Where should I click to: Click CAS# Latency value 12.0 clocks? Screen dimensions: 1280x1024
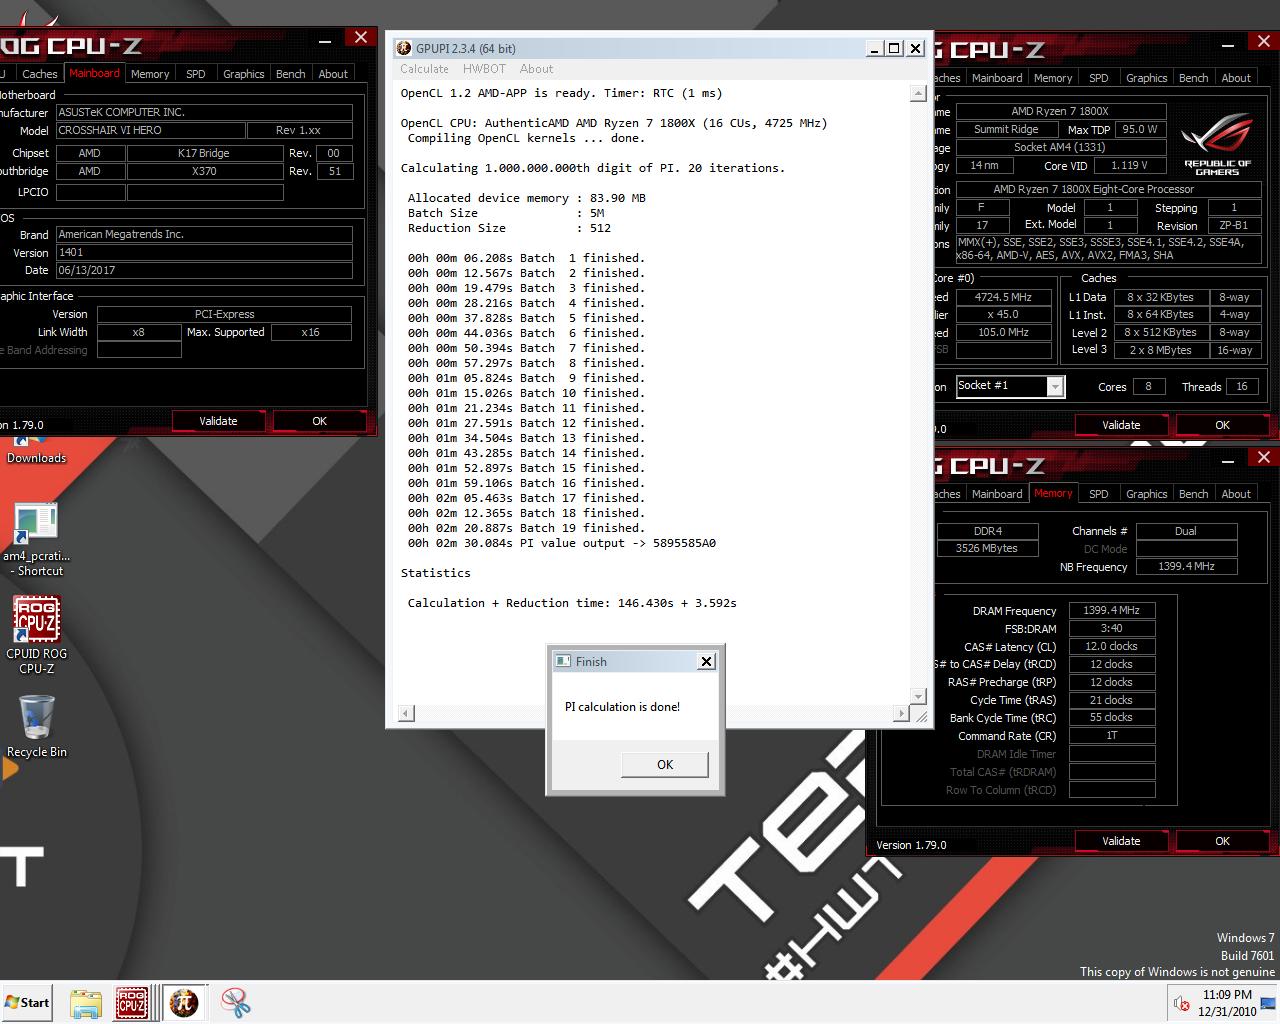pos(1112,646)
